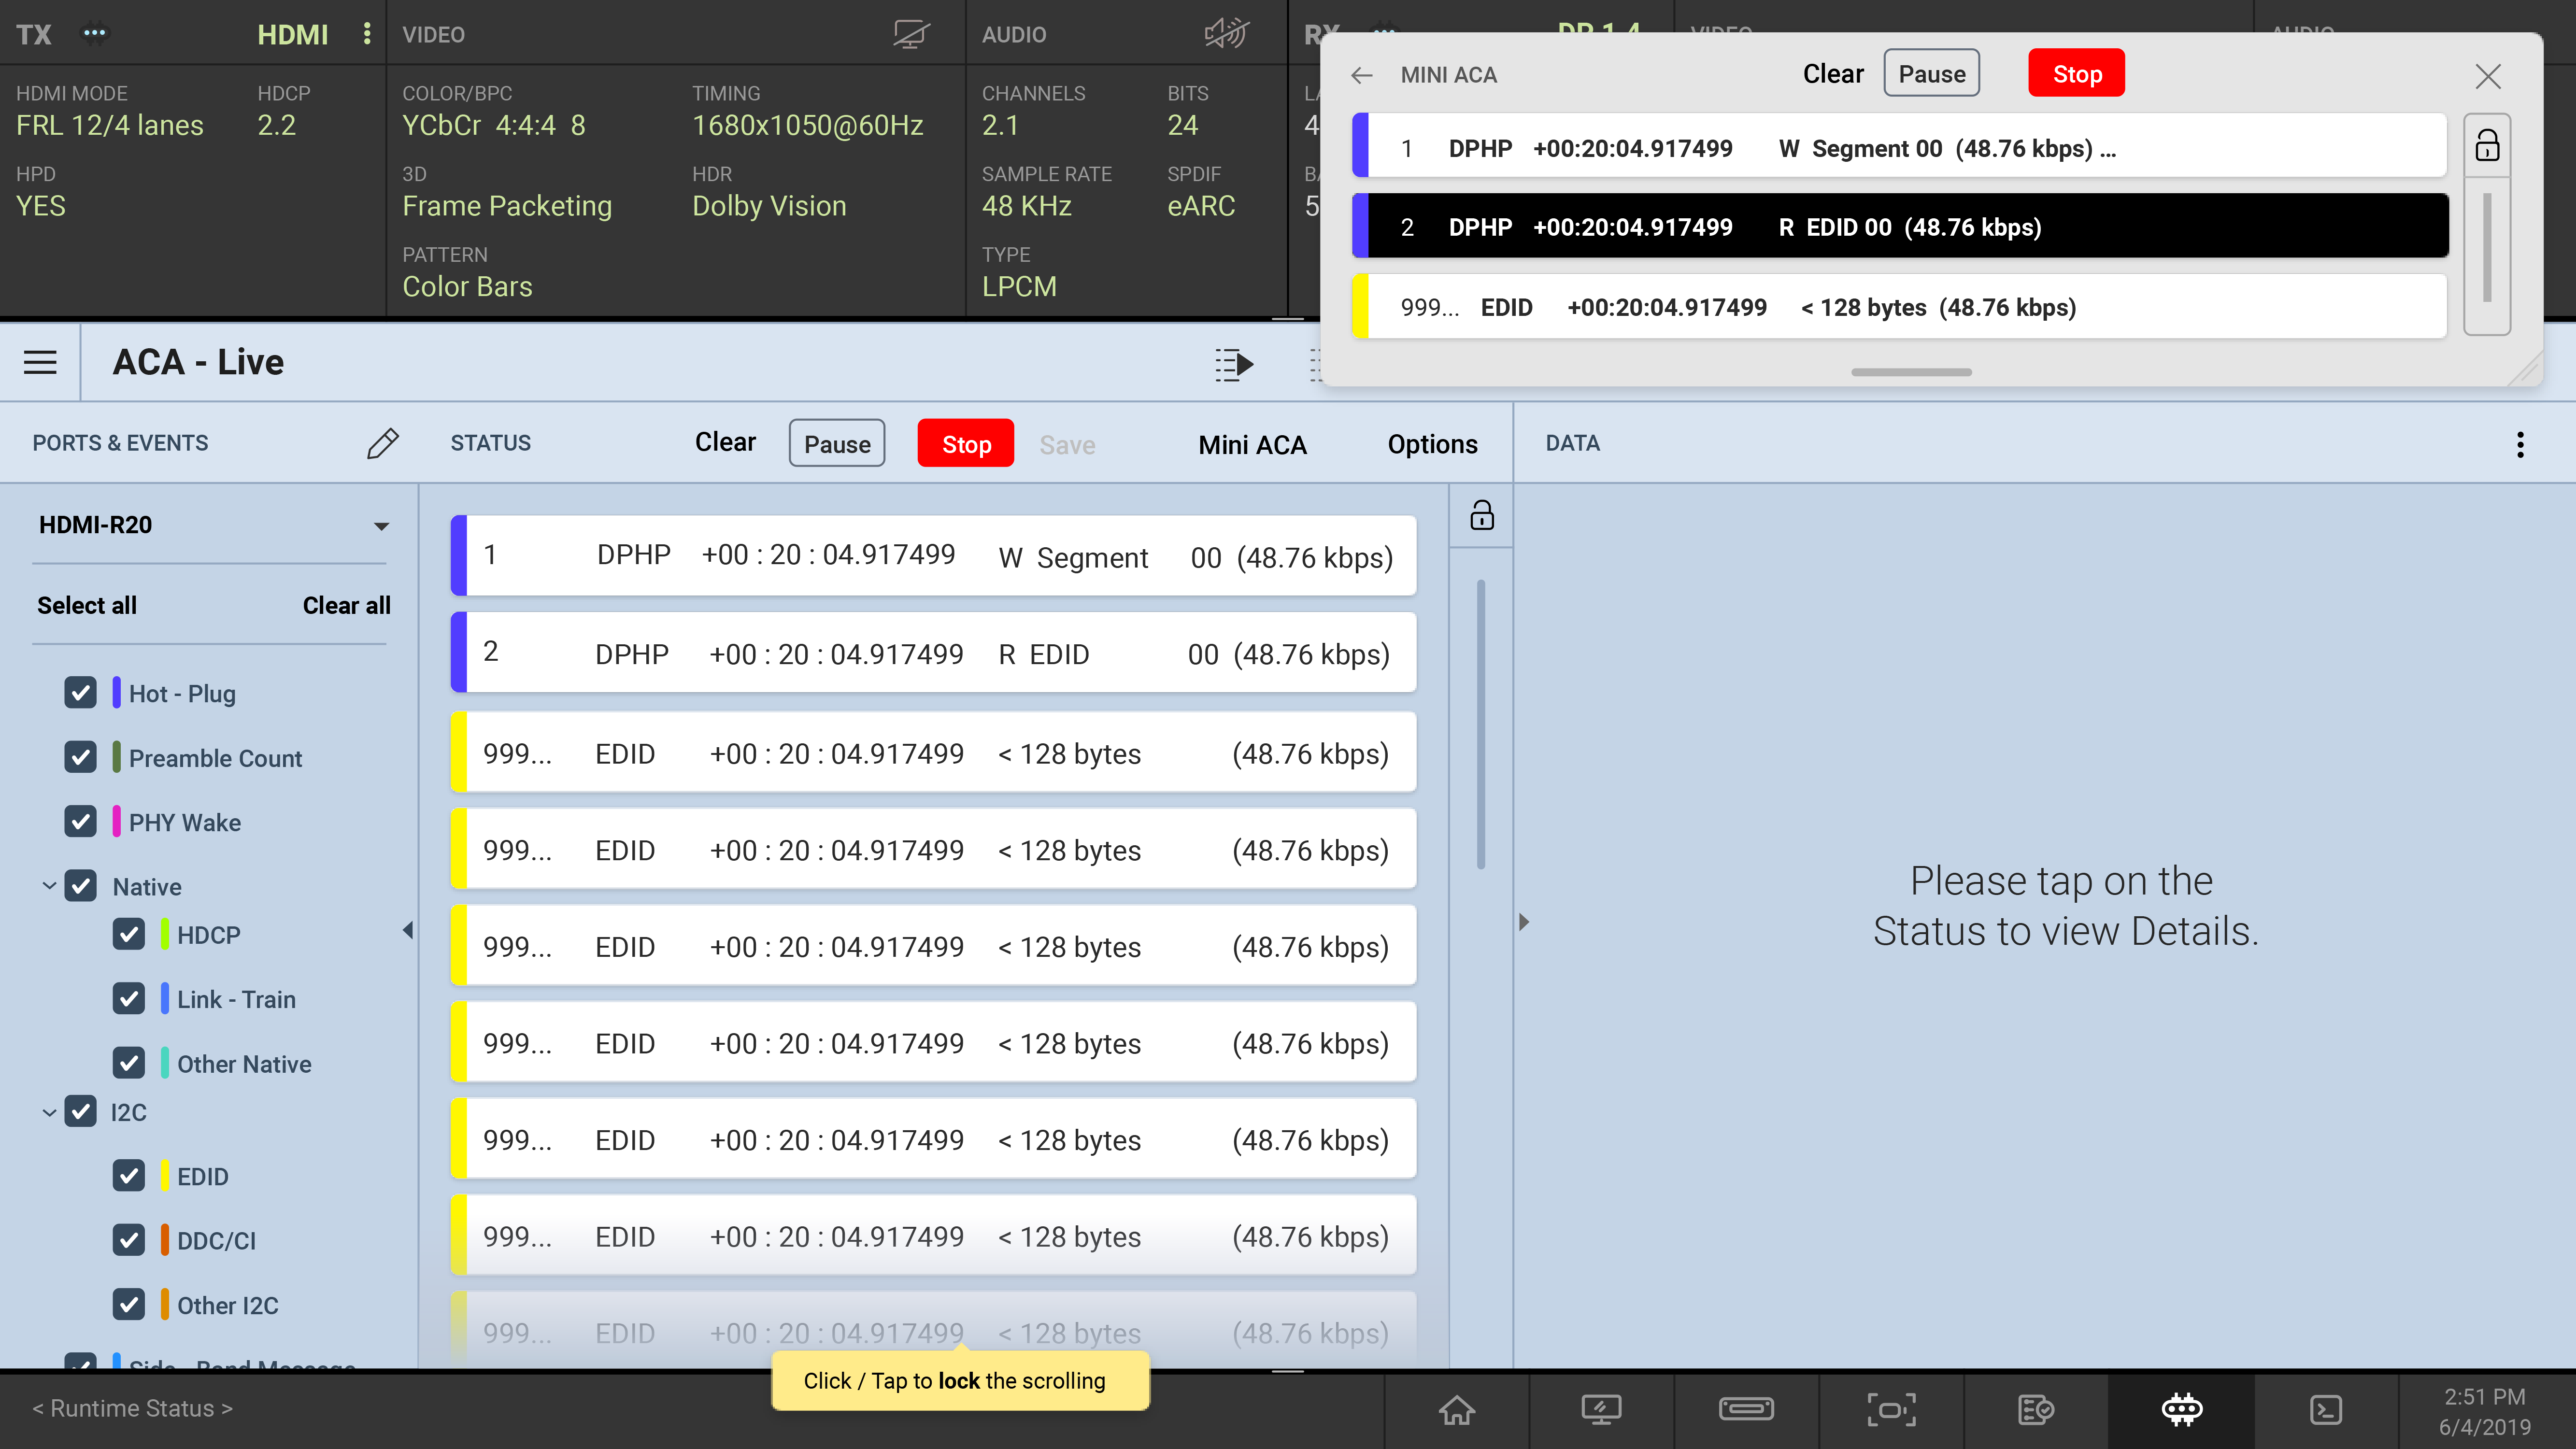Click the play-list icon in ACA header
The width and height of the screenshot is (2576, 1449).
point(1234,364)
